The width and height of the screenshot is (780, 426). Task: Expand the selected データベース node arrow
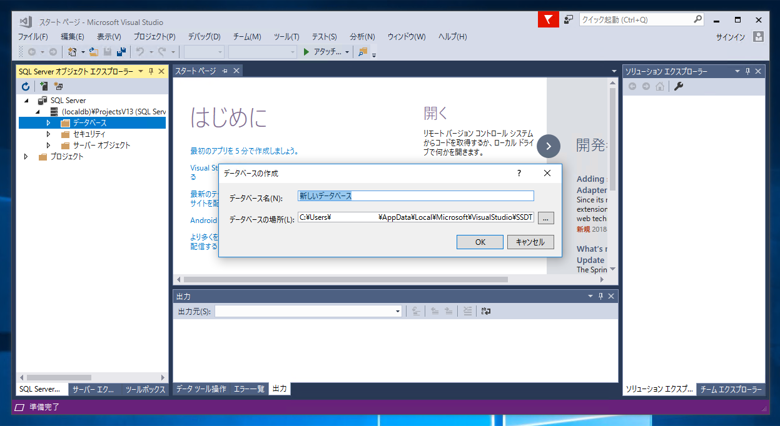pyautogui.click(x=48, y=123)
